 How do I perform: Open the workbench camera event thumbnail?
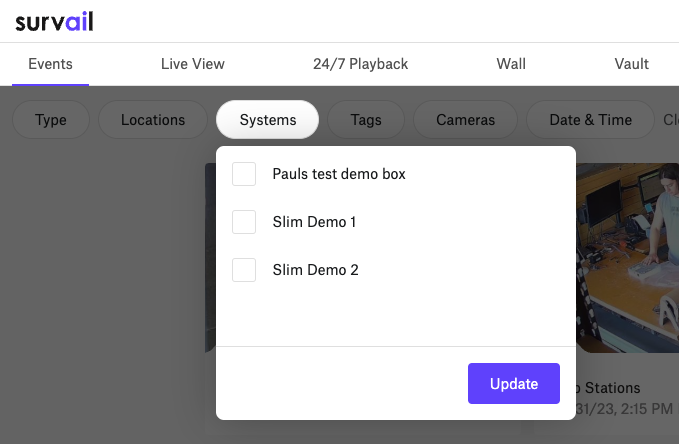[x=627, y=258]
